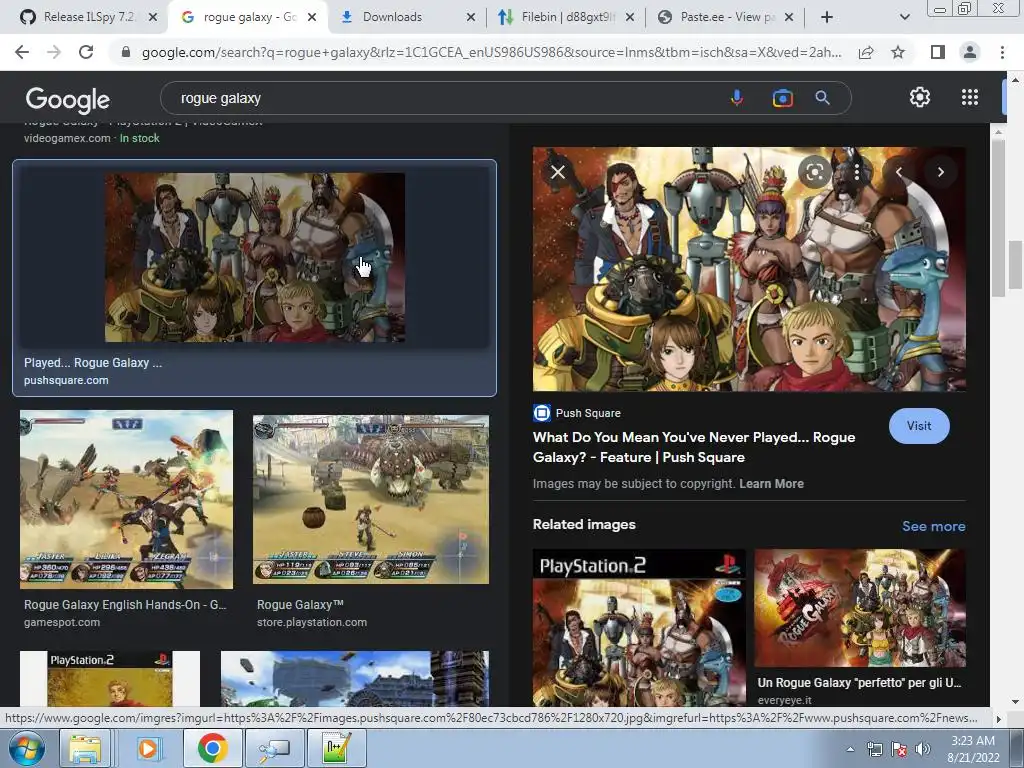The height and width of the screenshot is (768, 1024).
Task: Open the large preview image
Action: (x=749, y=269)
